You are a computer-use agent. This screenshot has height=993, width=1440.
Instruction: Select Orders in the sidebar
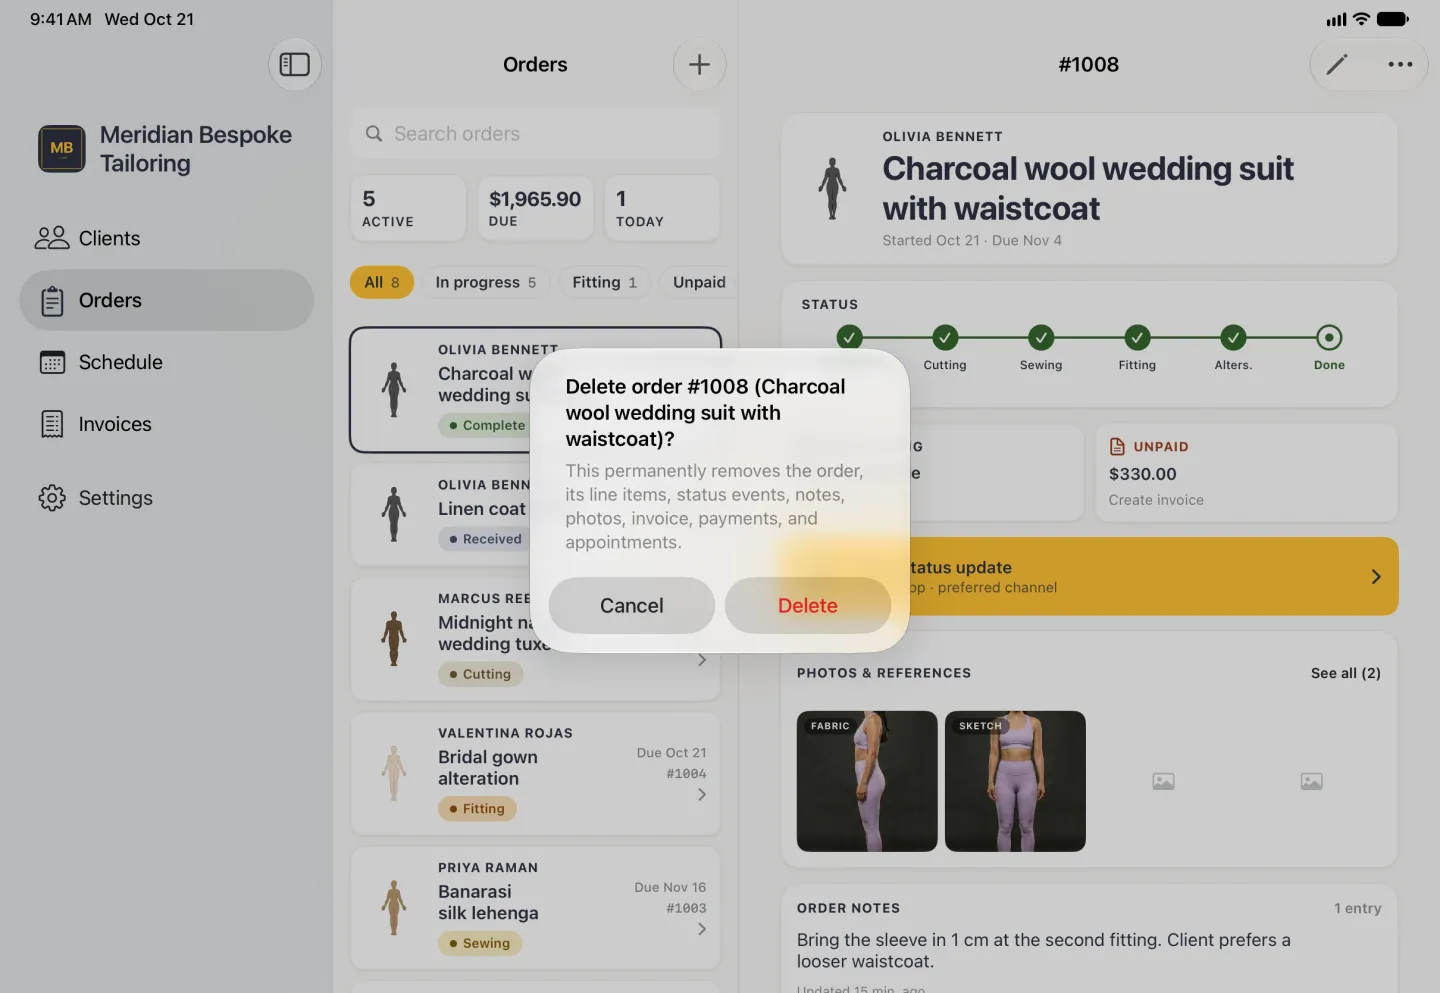[166, 300]
